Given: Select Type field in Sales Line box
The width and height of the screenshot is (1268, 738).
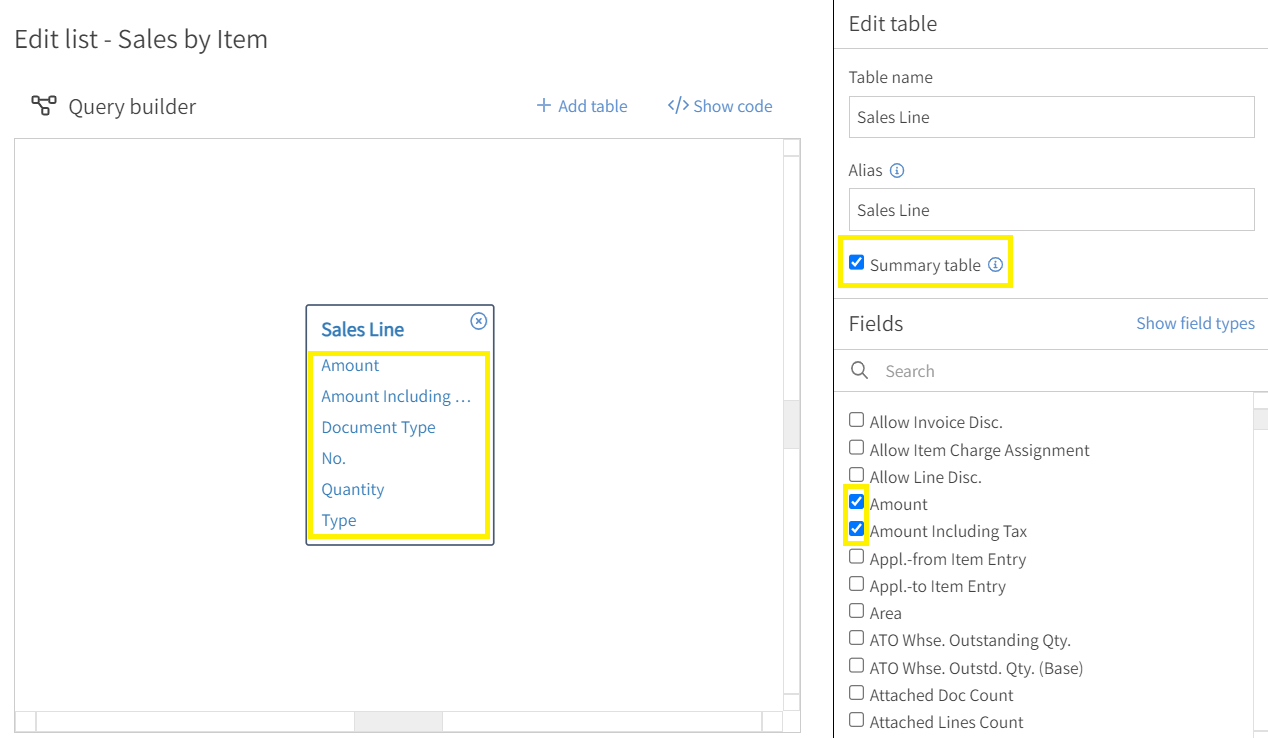Looking at the screenshot, I should coord(338,520).
